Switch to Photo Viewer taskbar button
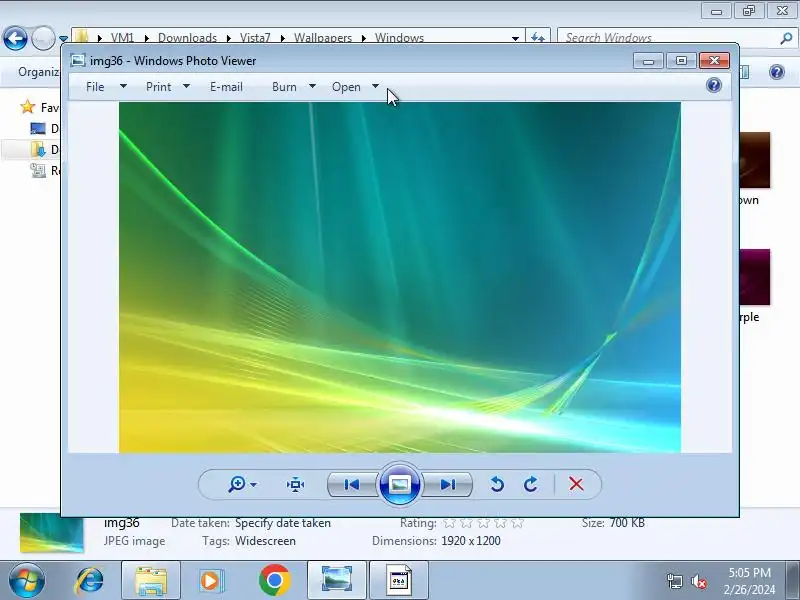 (x=337, y=580)
